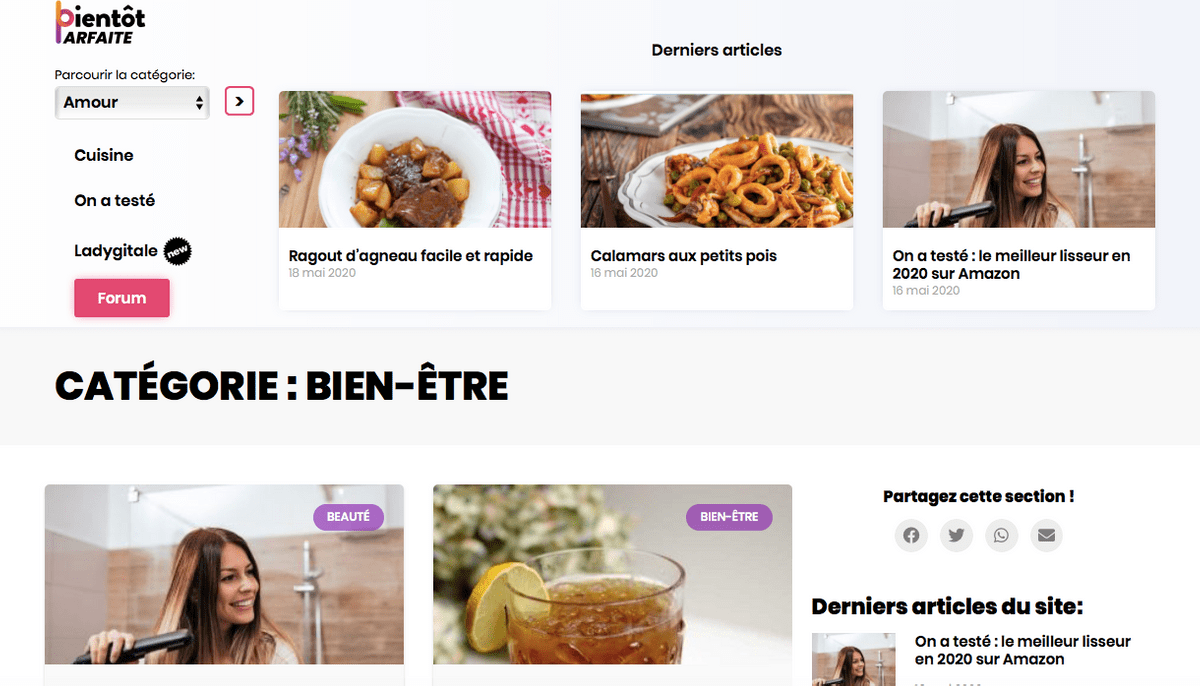The image size is (1200, 686).
Task: Open the Calamars aux petits pois article
Action: pos(684,256)
